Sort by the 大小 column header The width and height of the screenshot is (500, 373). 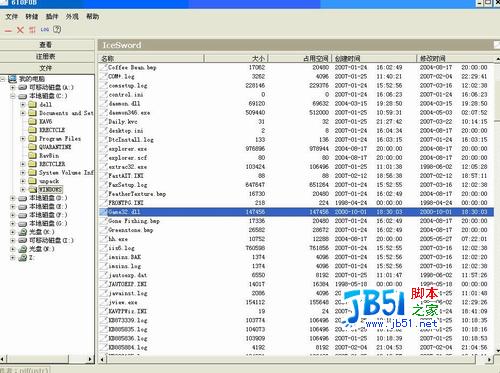click(236, 58)
